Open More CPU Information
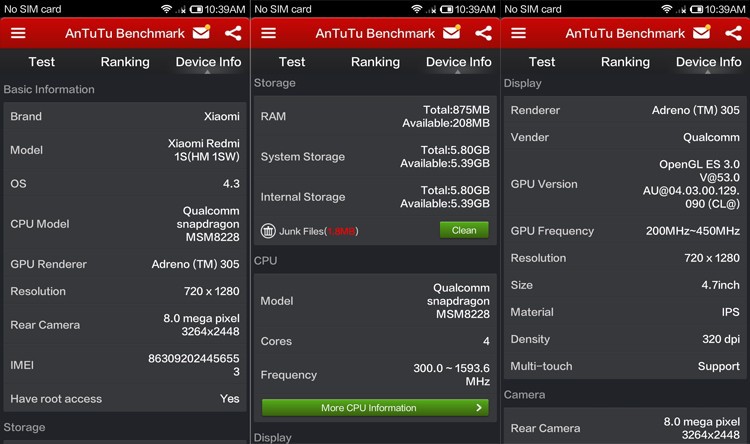Screen dimensions: 750x444 [x=370, y=408]
